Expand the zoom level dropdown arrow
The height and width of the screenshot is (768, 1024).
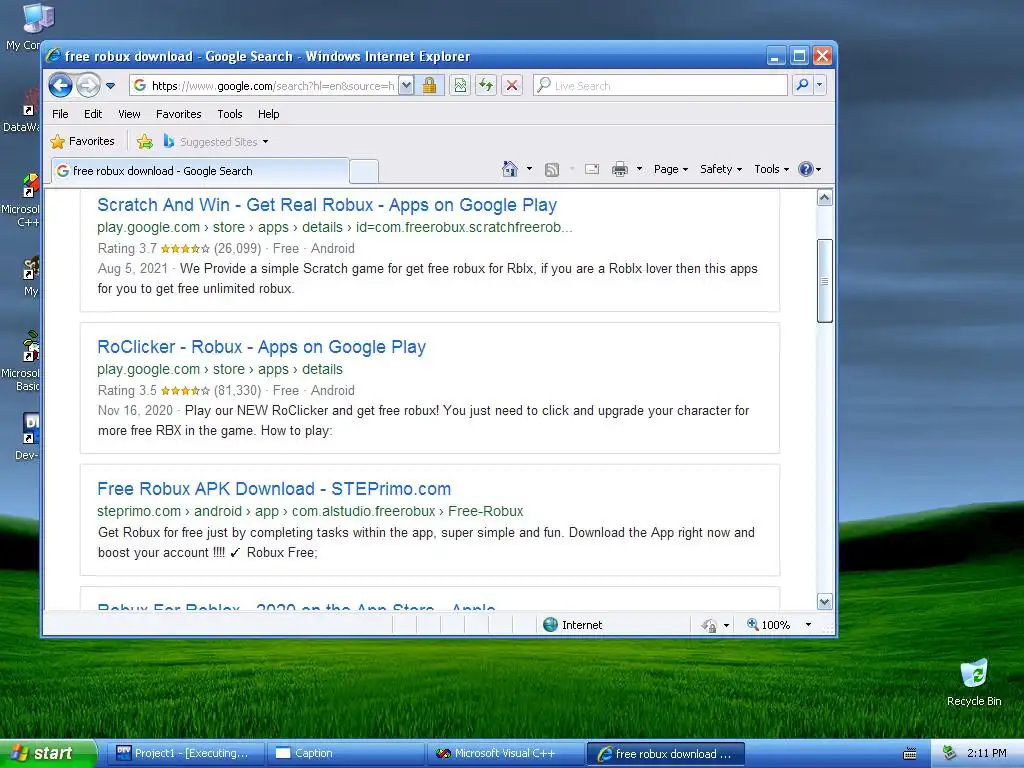808,625
